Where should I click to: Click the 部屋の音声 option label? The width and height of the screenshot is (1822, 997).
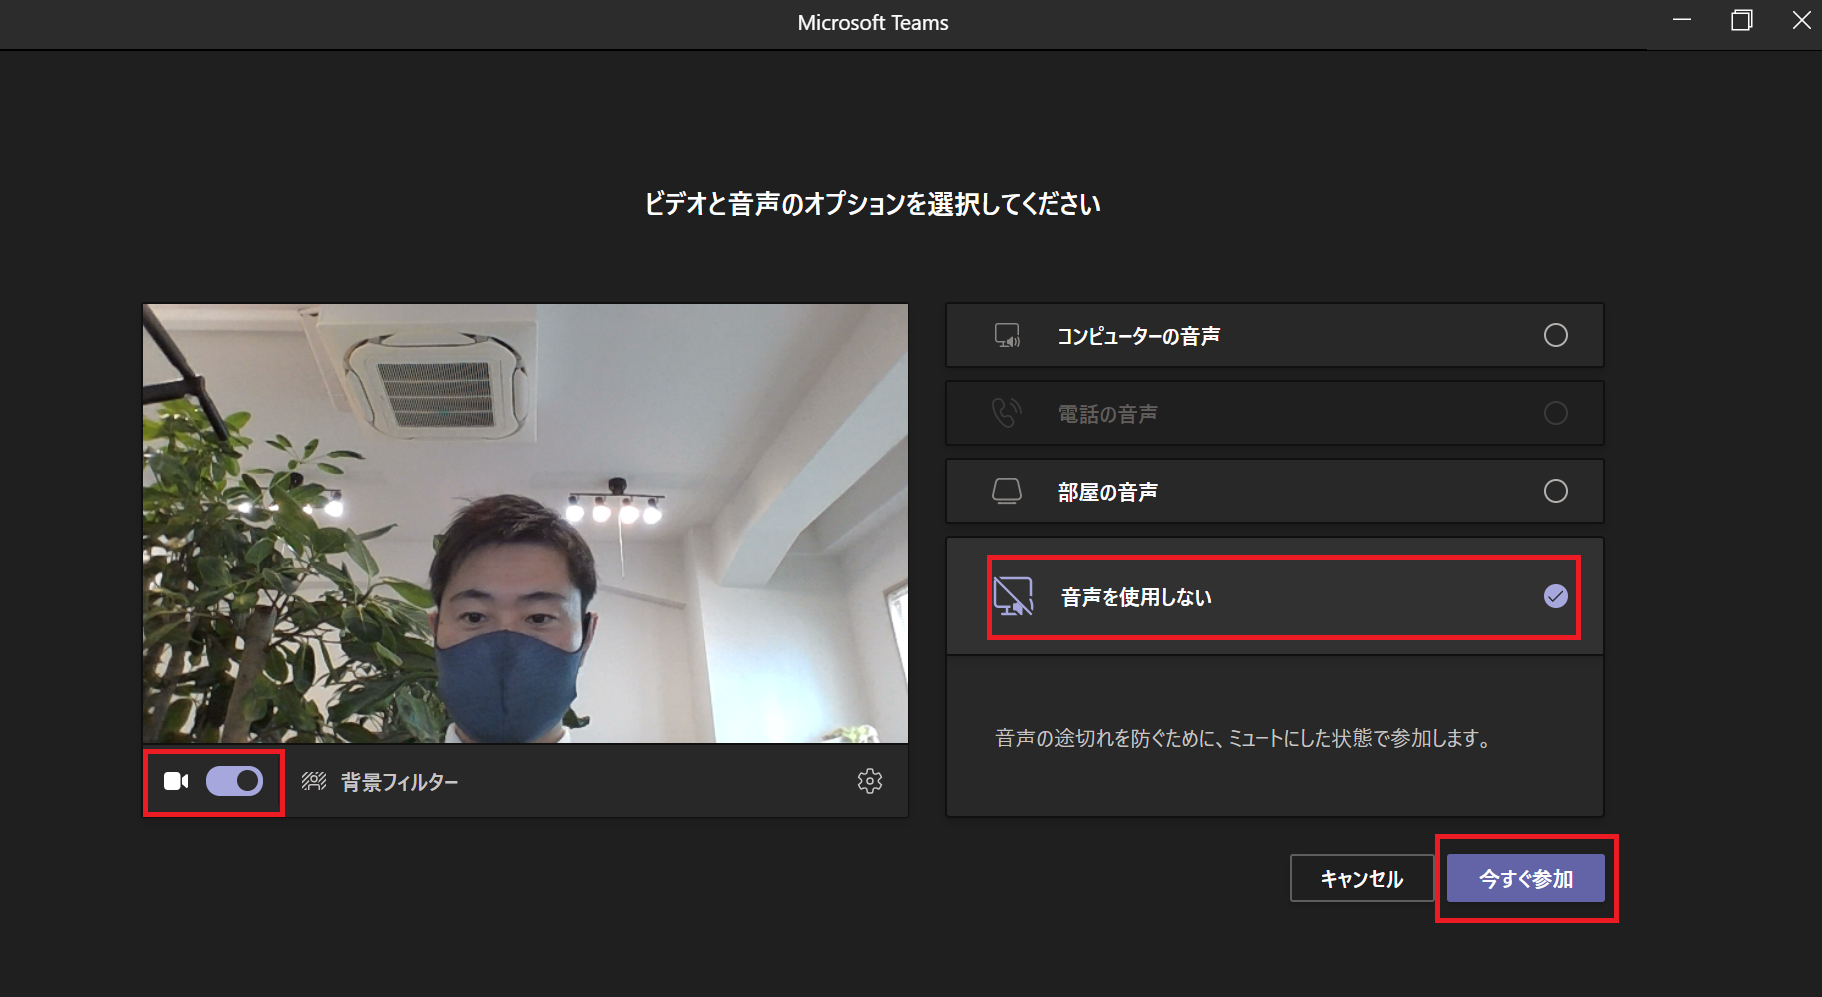[x=1107, y=492]
